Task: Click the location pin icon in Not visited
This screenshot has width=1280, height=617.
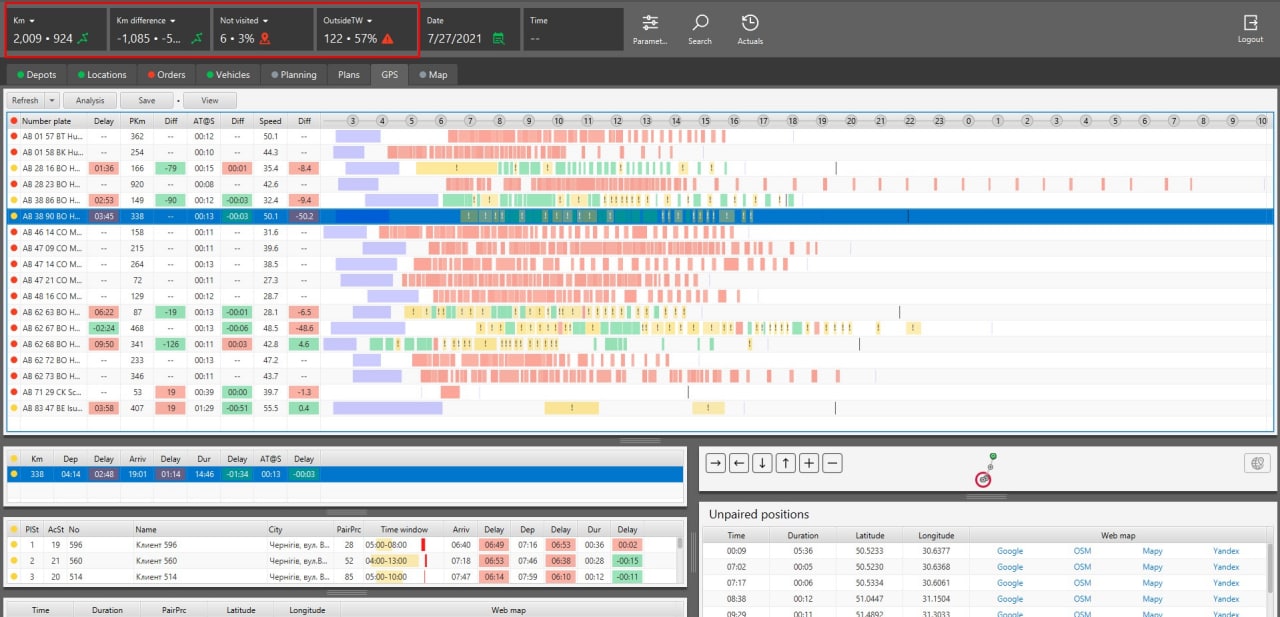Action: (x=265, y=39)
